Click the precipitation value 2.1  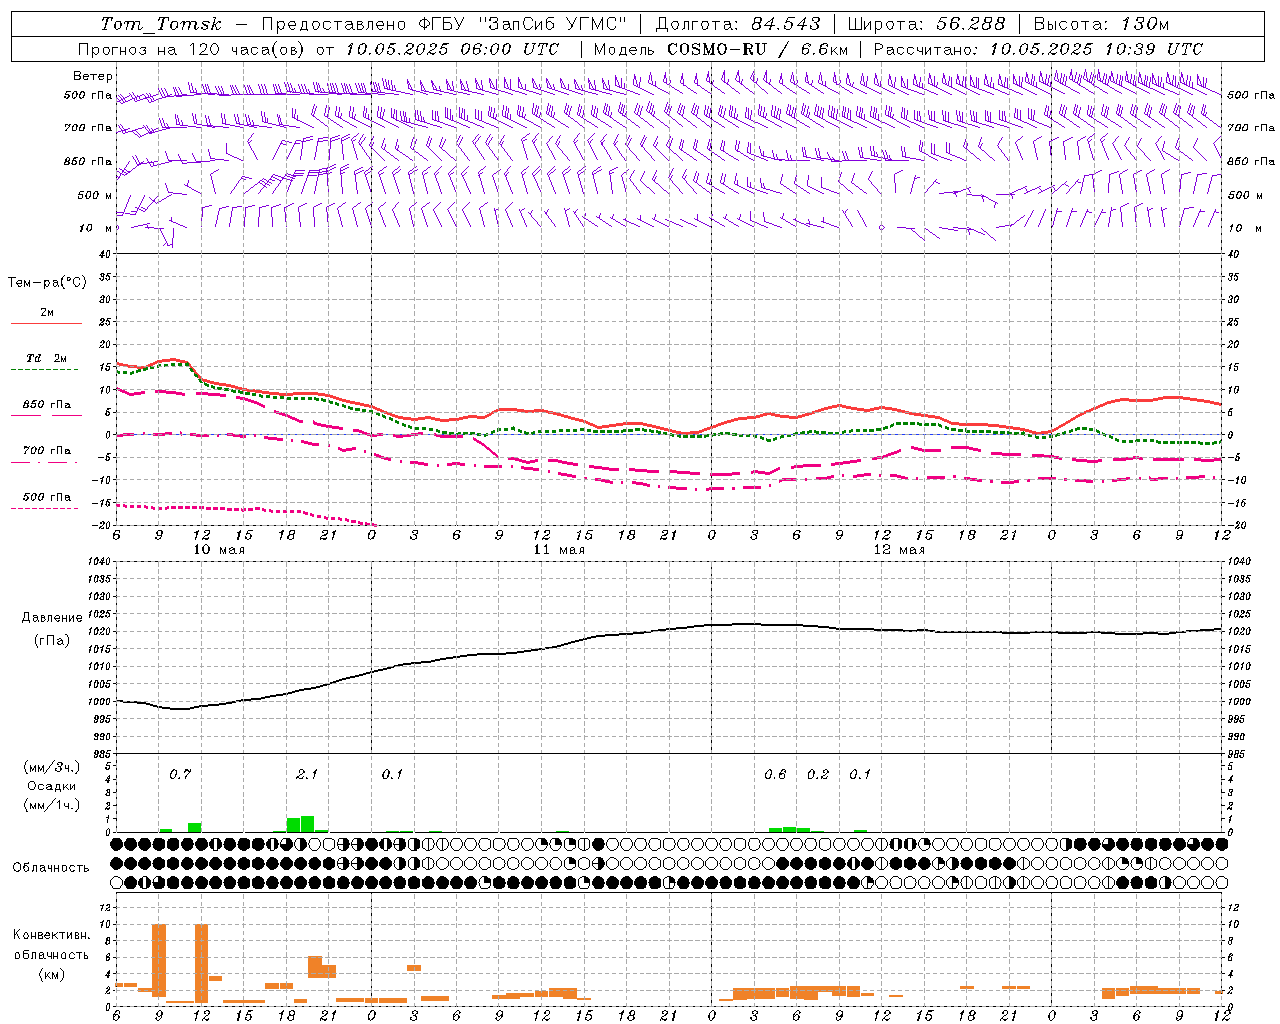(x=307, y=775)
